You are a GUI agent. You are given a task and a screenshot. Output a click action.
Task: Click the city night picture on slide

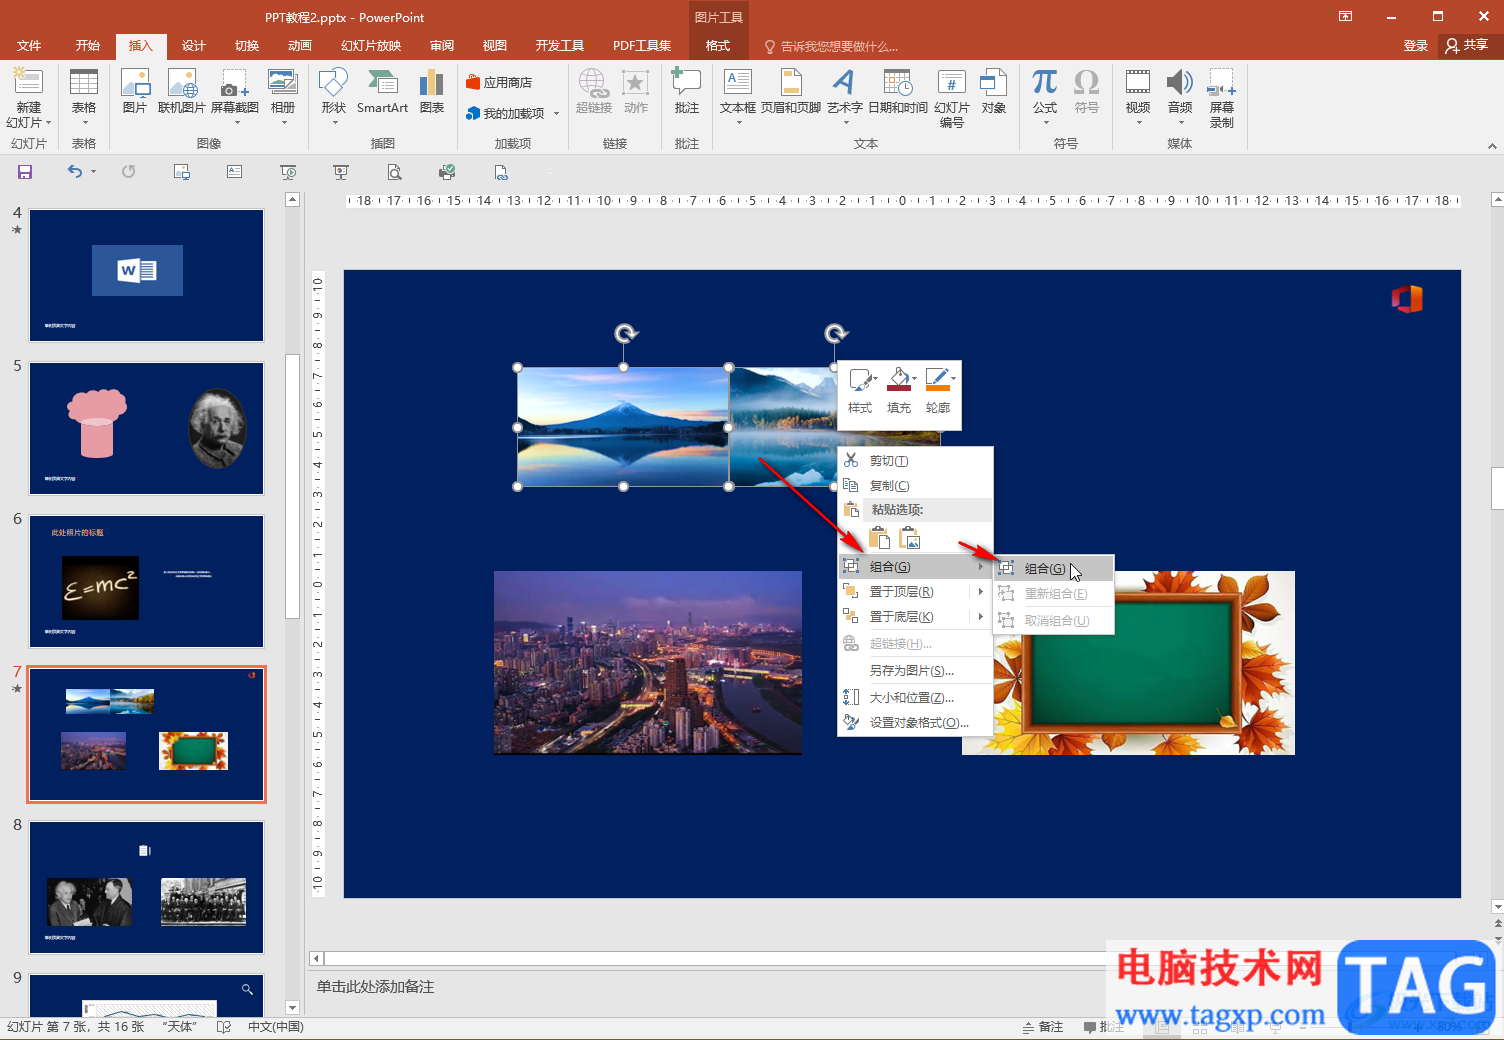(x=647, y=662)
